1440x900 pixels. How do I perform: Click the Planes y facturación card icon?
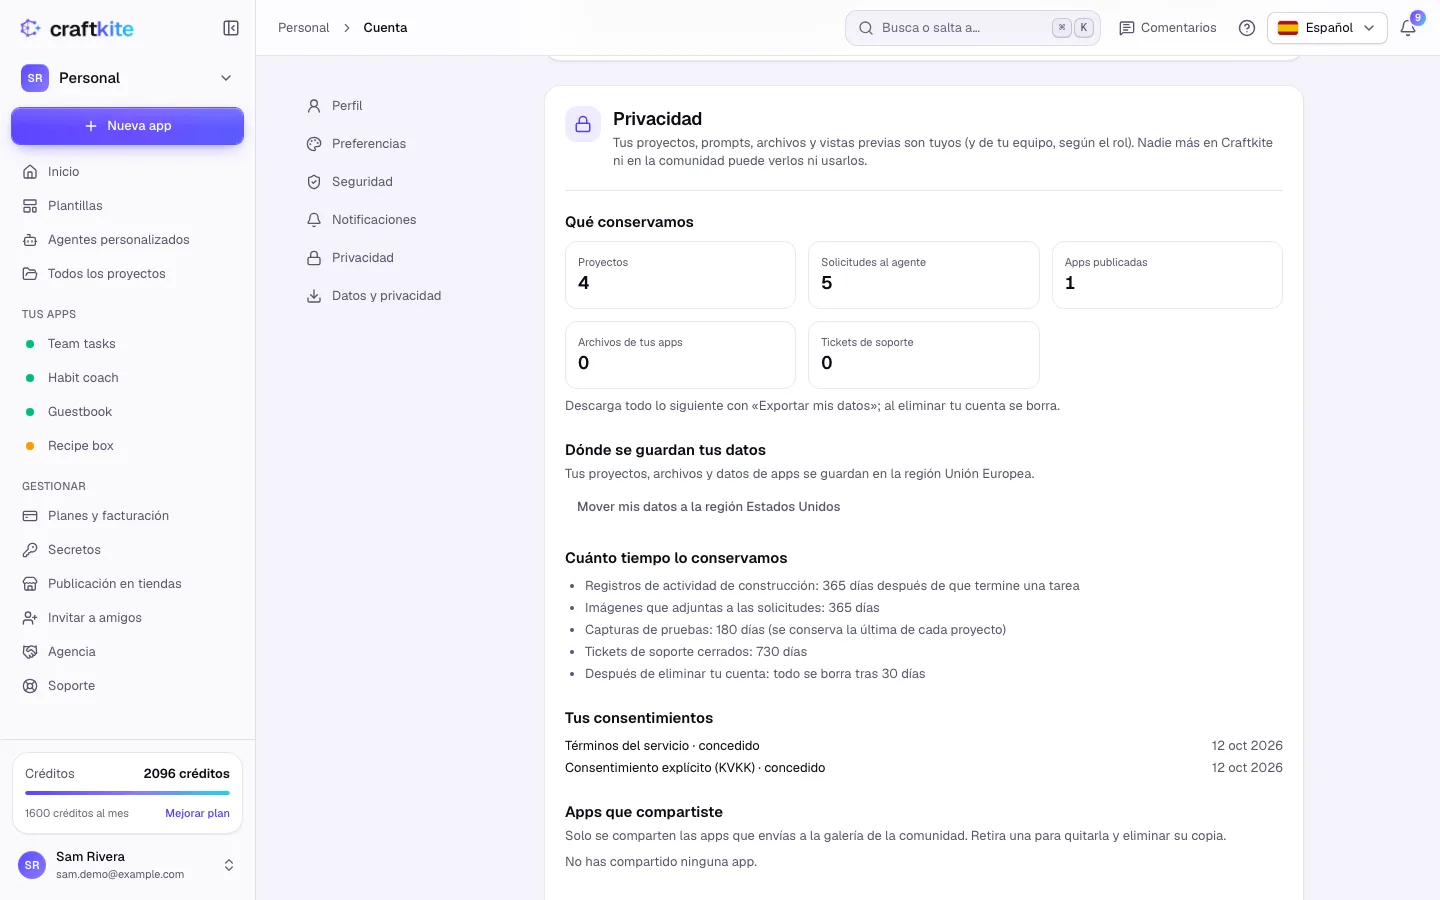pyautogui.click(x=30, y=516)
